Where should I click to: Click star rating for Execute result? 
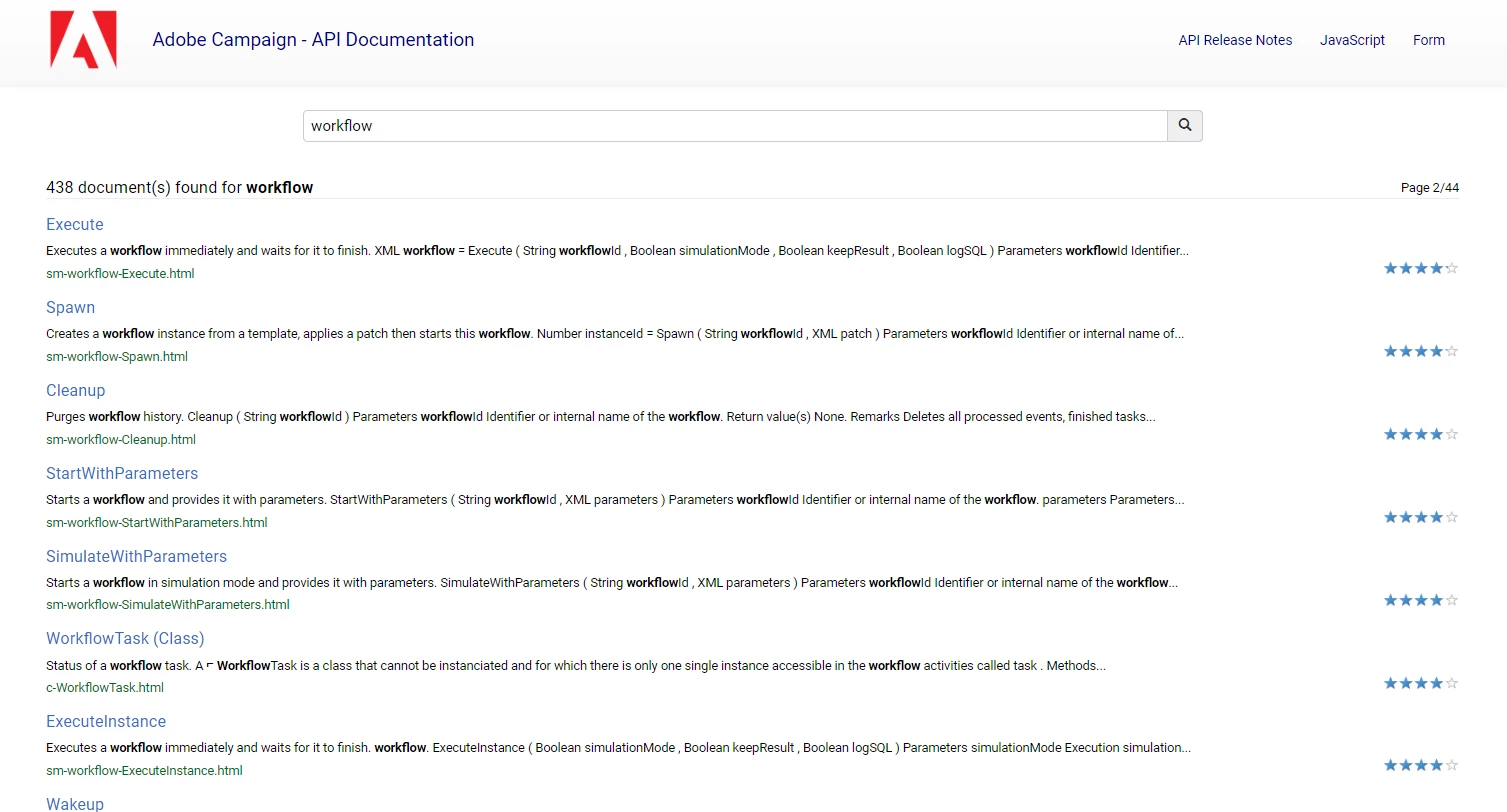click(x=1421, y=268)
